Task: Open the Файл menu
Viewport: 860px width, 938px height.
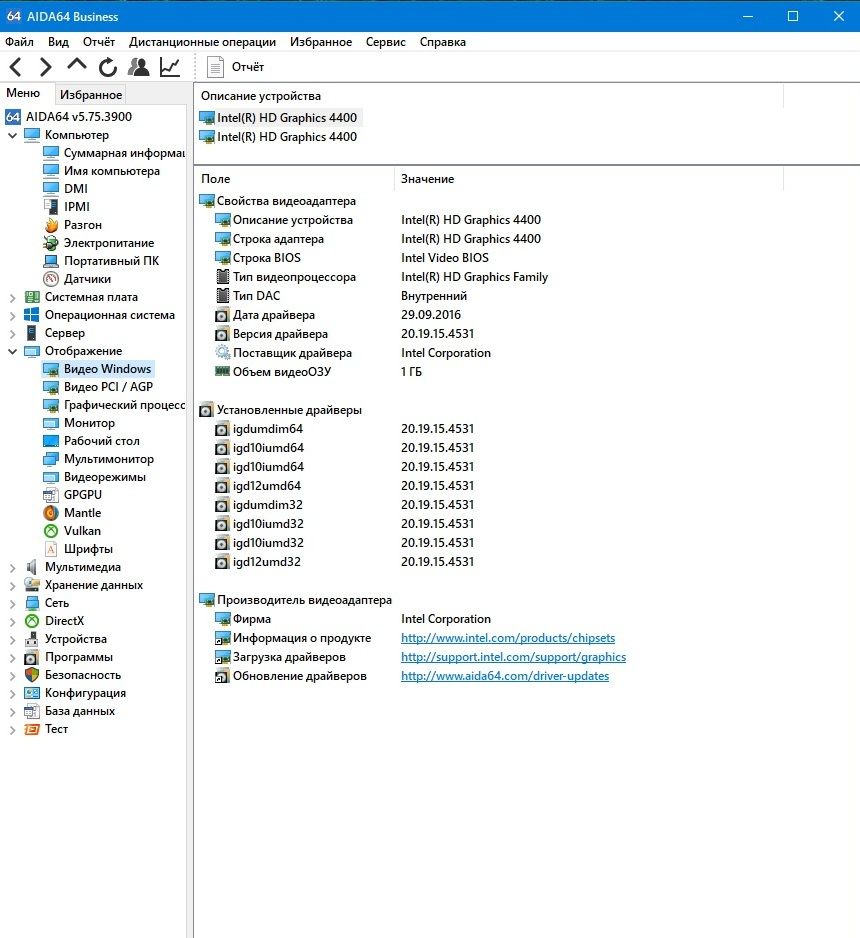Action: pos(19,42)
